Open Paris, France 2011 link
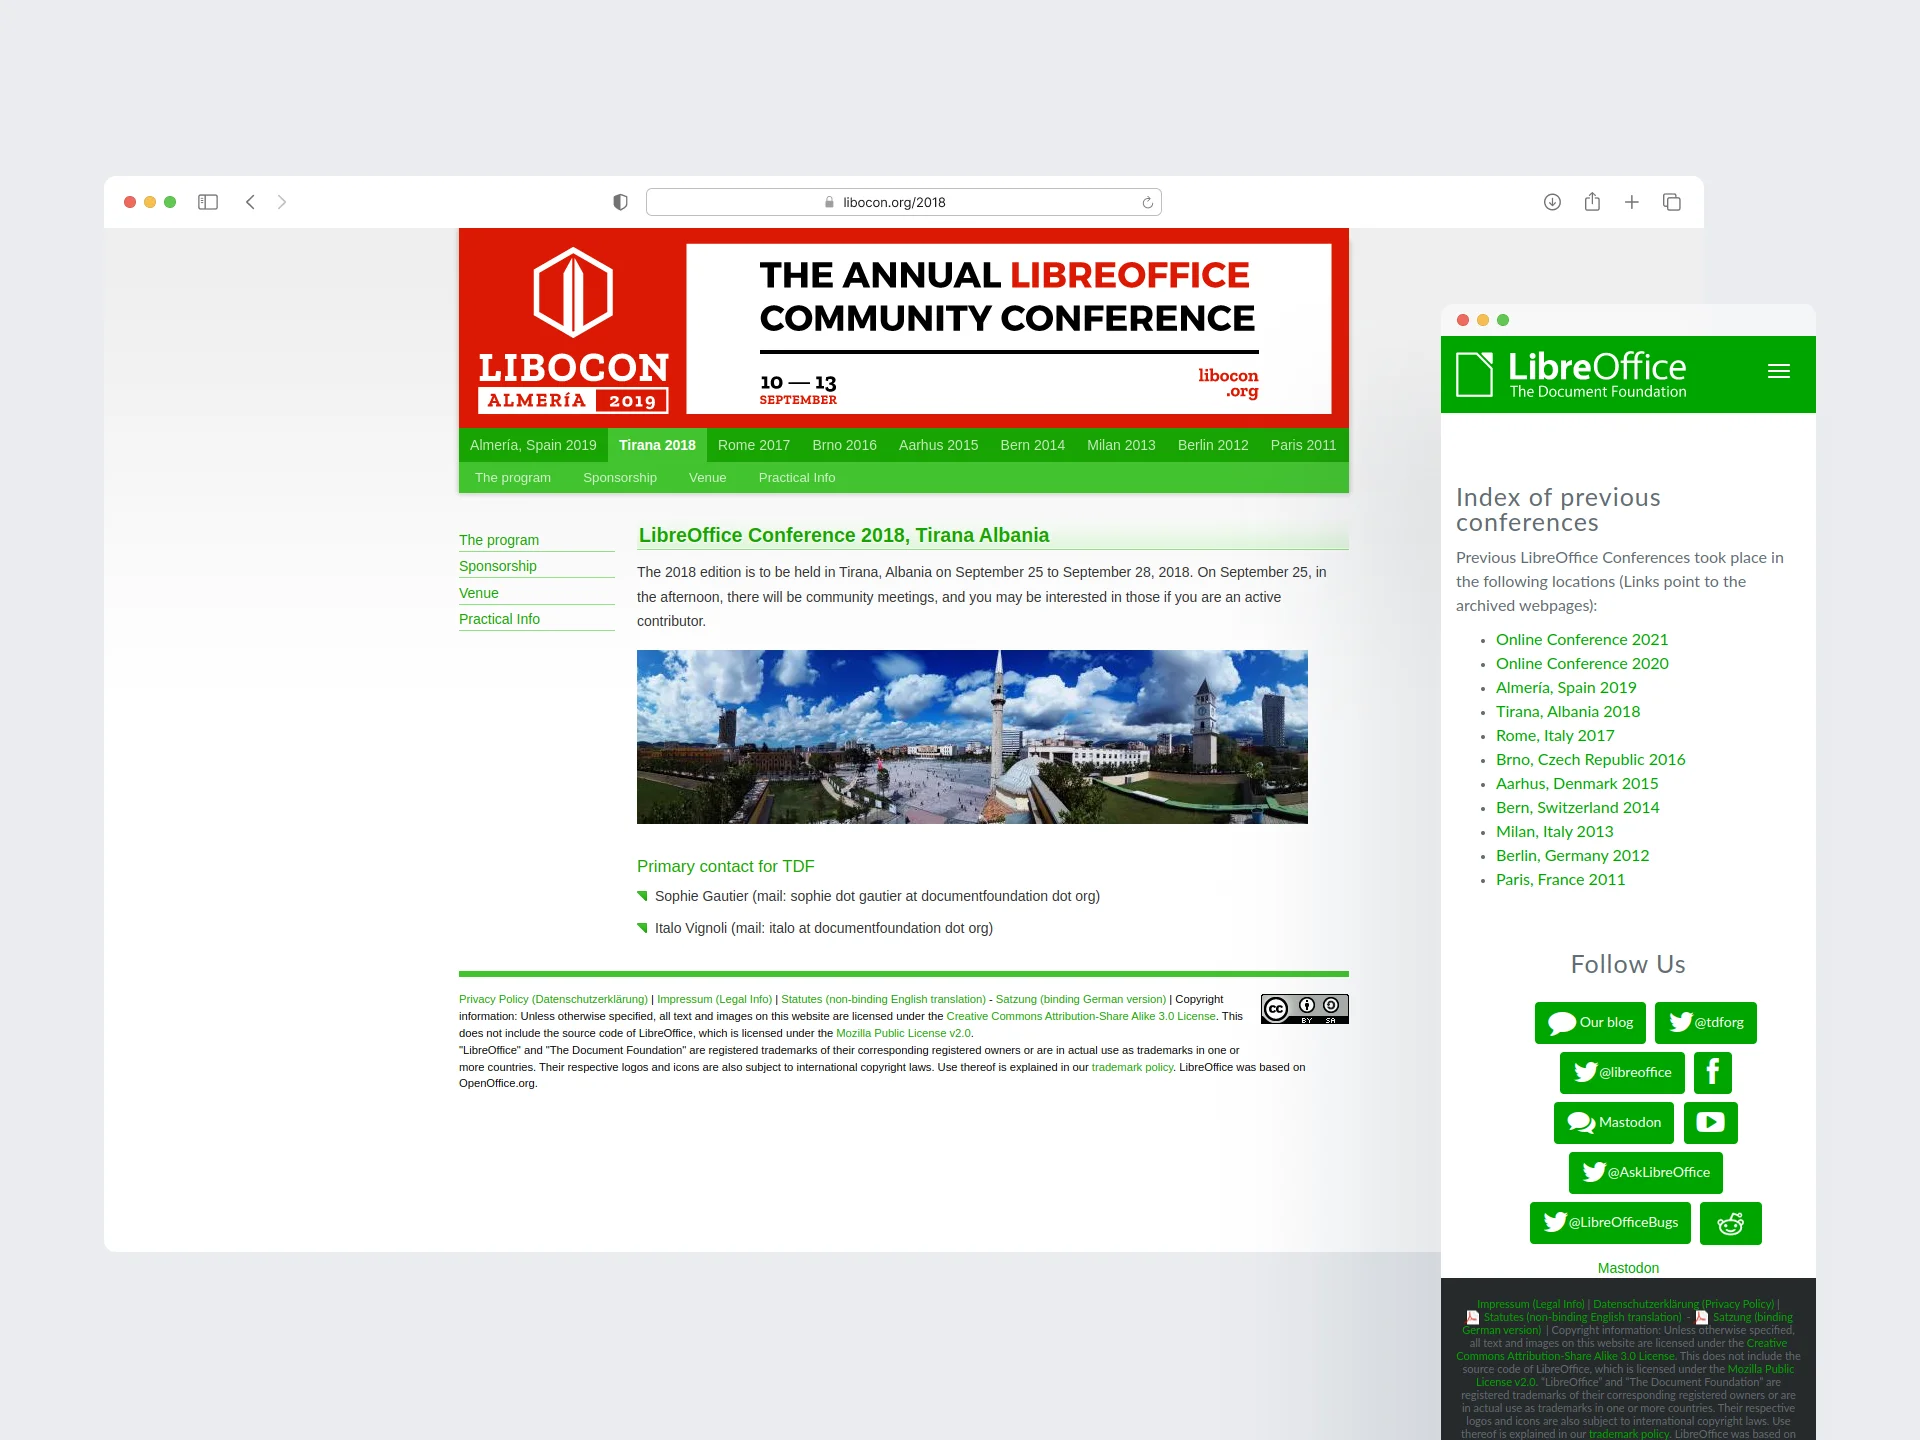 pyautogui.click(x=1561, y=880)
